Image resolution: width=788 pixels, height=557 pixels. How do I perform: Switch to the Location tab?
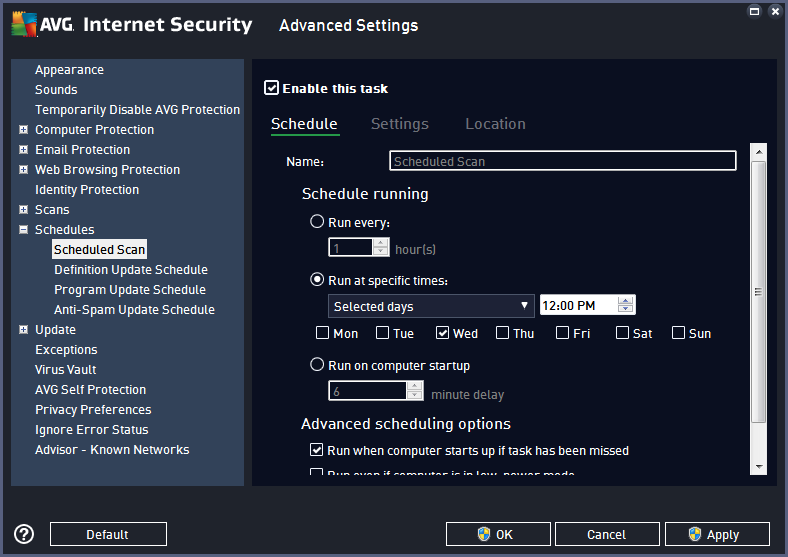click(495, 124)
